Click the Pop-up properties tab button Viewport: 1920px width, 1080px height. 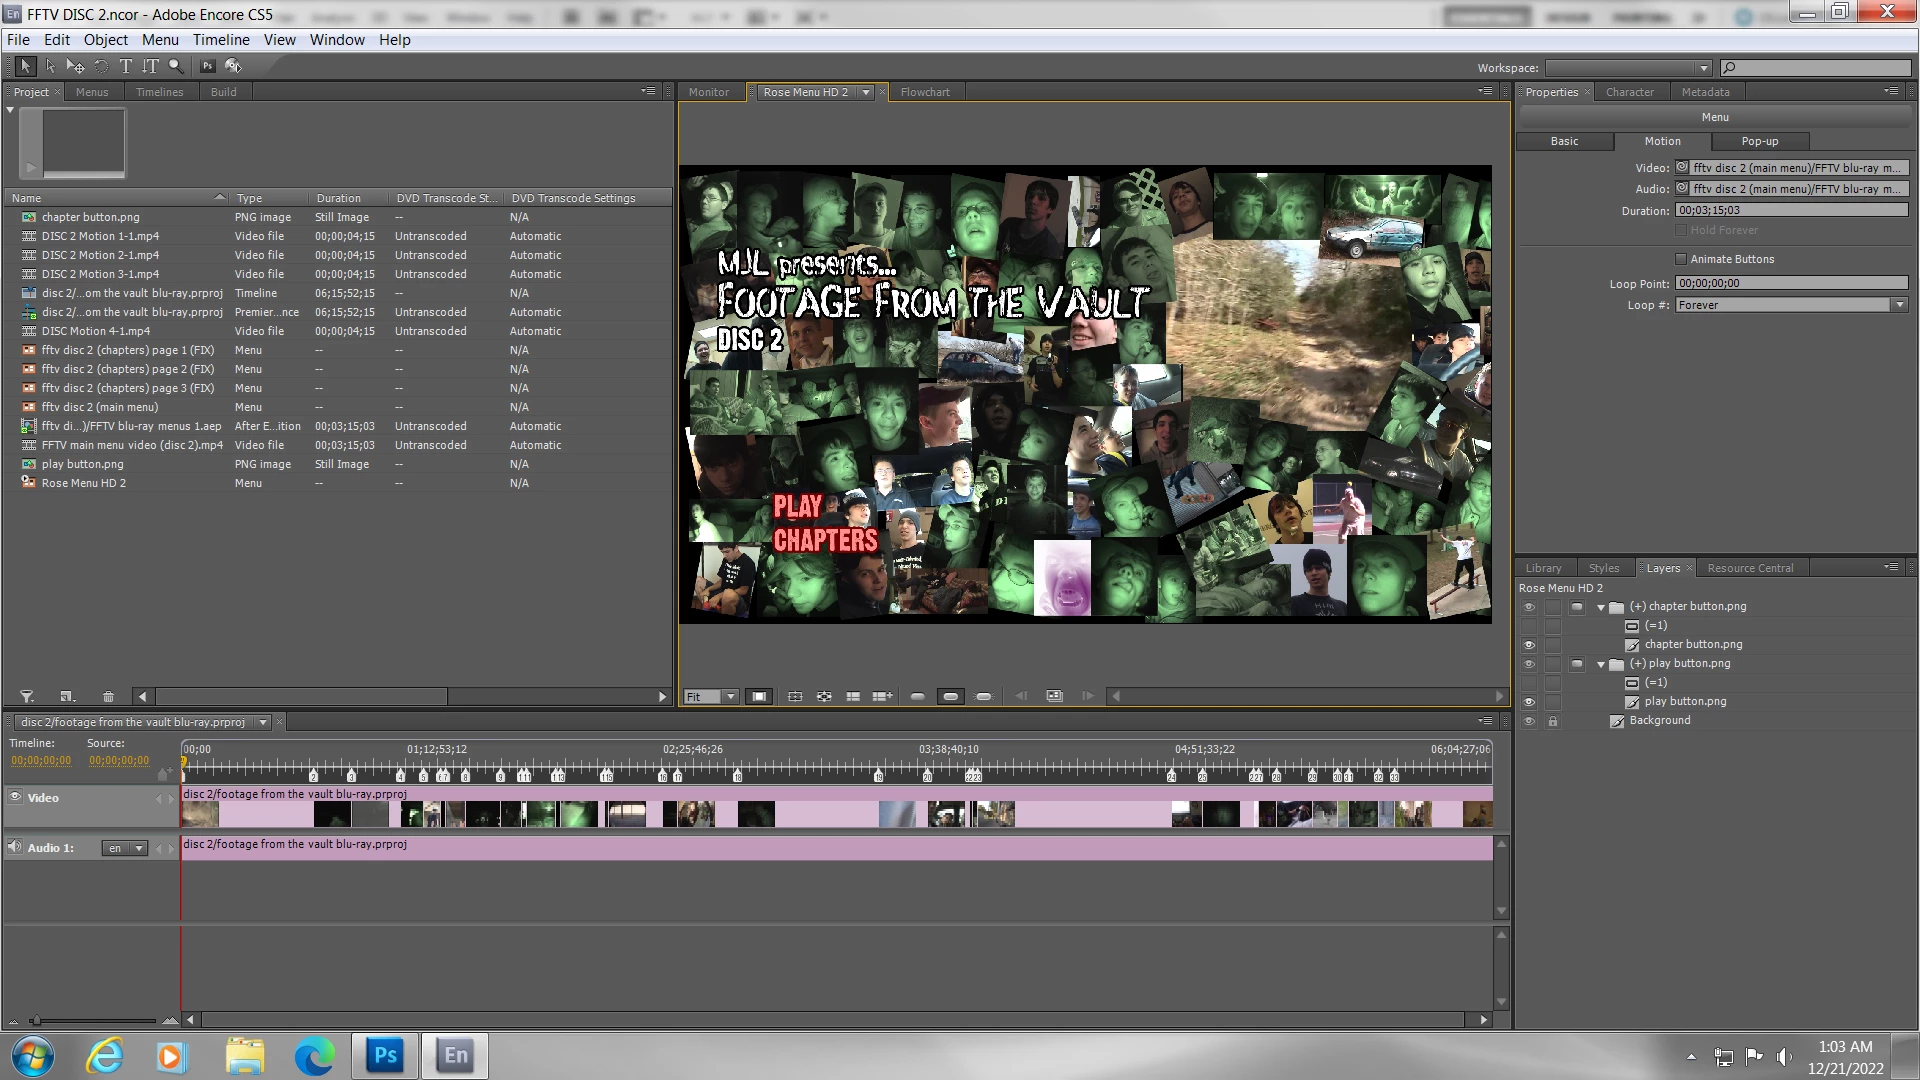click(x=1759, y=142)
